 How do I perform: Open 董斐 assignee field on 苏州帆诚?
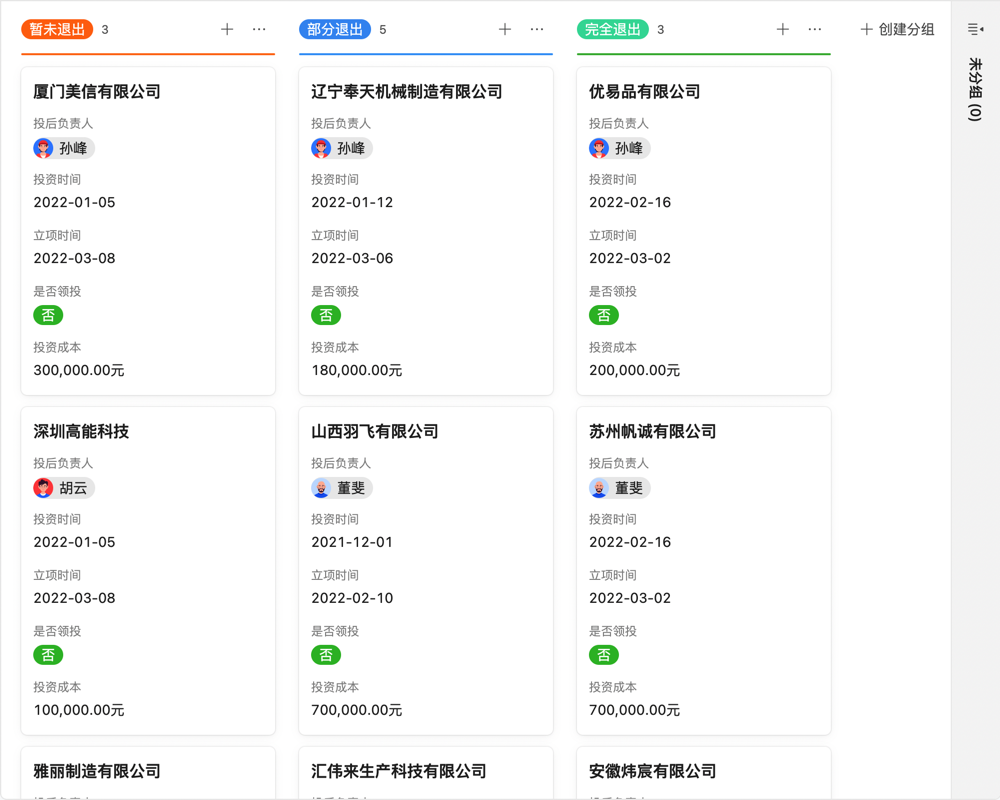pos(620,487)
